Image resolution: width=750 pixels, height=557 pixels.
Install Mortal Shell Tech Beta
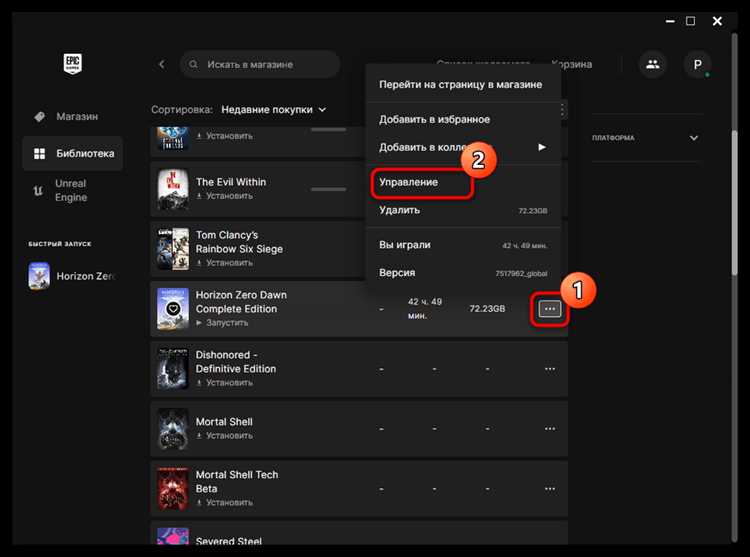pos(224,503)
